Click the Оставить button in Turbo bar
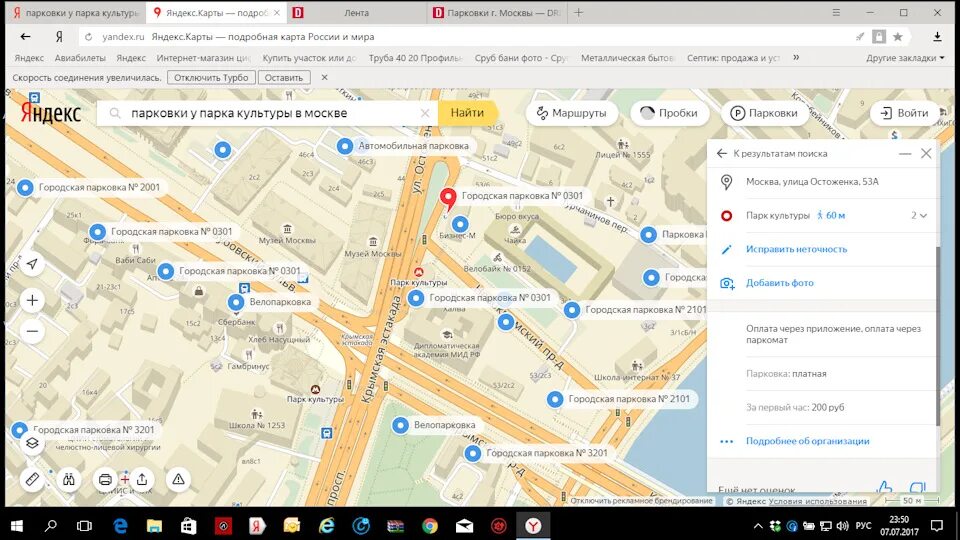The width and height of the screenshot is (960, 540). [284, 78]
